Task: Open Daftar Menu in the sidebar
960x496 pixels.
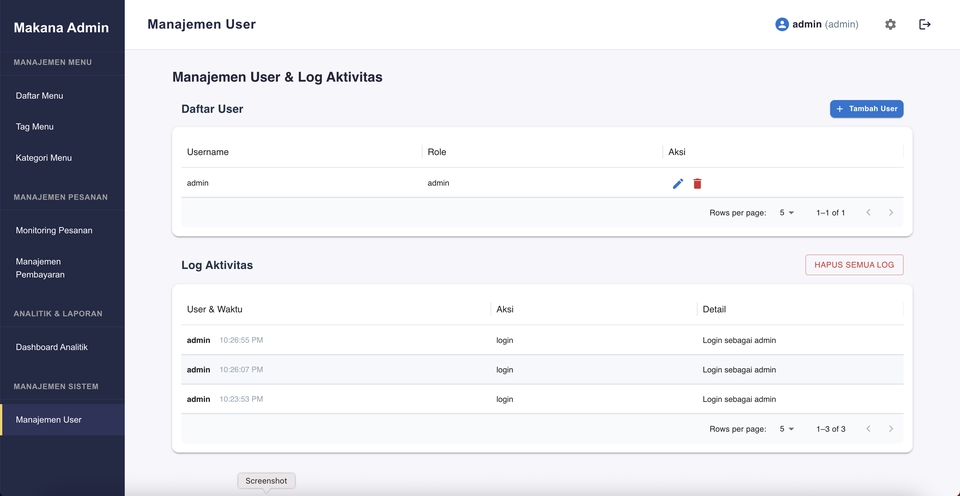Action: 40,96
